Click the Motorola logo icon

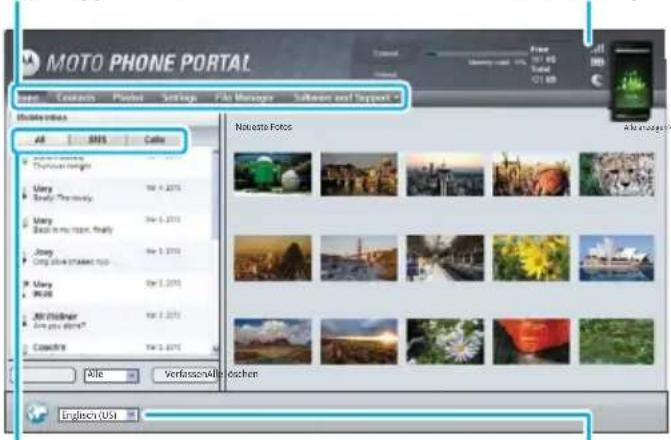[x=30, y=63]
